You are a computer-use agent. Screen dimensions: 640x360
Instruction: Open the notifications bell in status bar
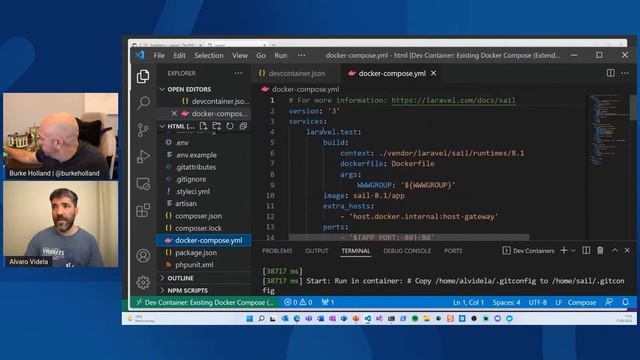pyautogui.click(x=625, y=302)
